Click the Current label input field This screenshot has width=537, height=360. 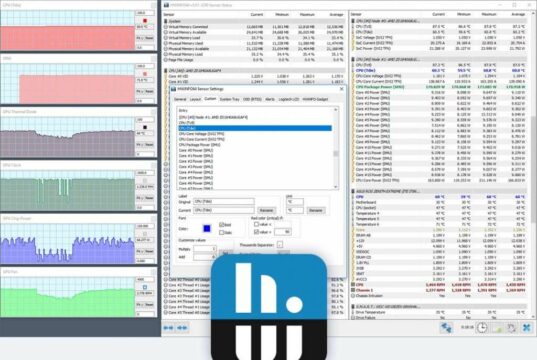(x=224, y=210)
